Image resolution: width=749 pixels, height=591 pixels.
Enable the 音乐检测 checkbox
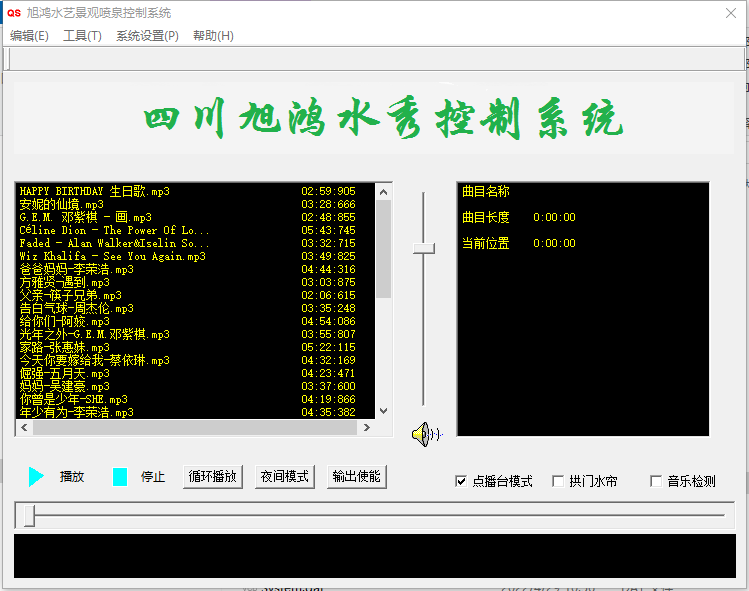[x=656, y=481]
